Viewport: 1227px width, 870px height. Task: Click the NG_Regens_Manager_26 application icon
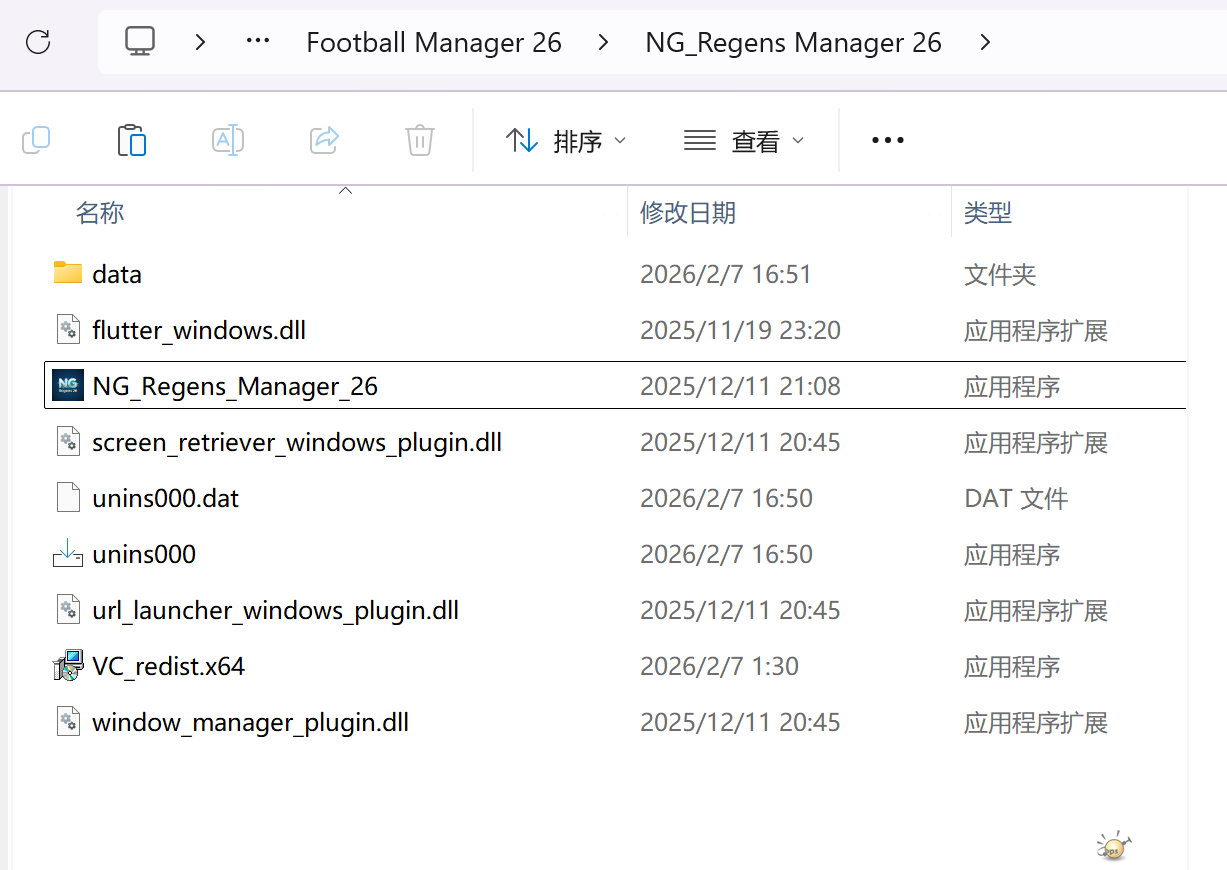pyautogui.click(x=66, y=385)
